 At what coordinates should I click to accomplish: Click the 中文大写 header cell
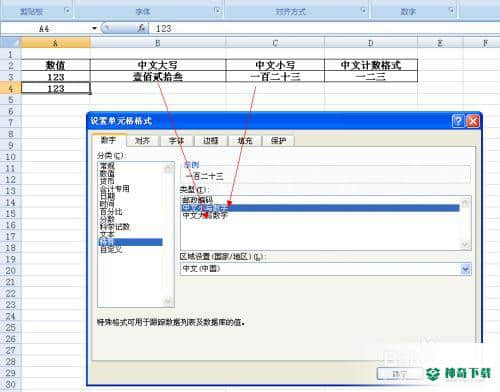tap(158, 65)
